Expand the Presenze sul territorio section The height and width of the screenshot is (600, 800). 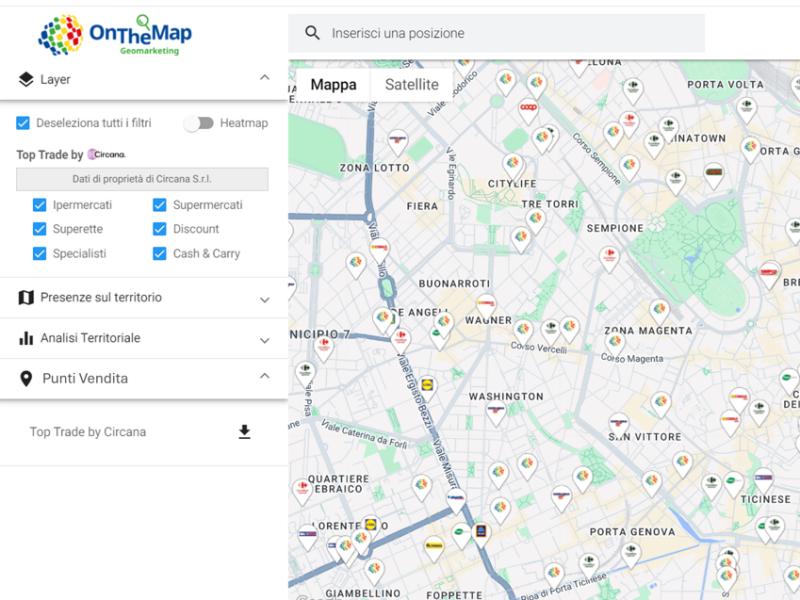coord(265,297)
